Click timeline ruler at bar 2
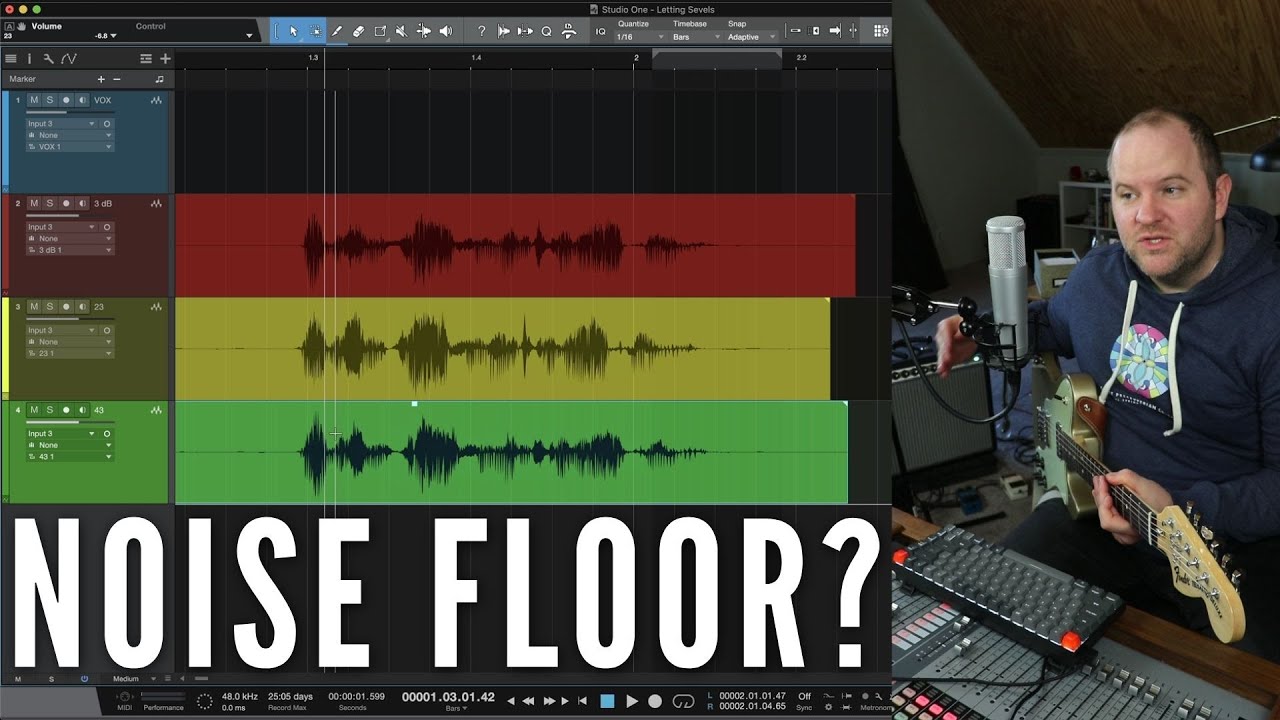Image resolution: width=1280 pixels, height=720 pixels. click(x=636, y=58)
